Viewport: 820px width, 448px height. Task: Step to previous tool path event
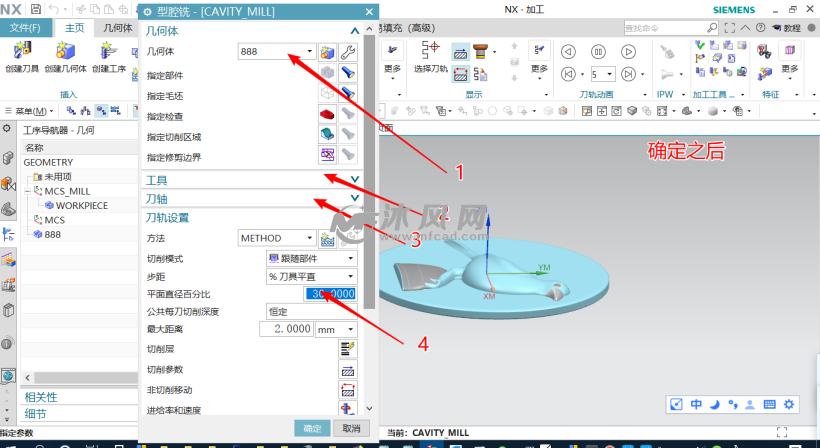[568, 74]
